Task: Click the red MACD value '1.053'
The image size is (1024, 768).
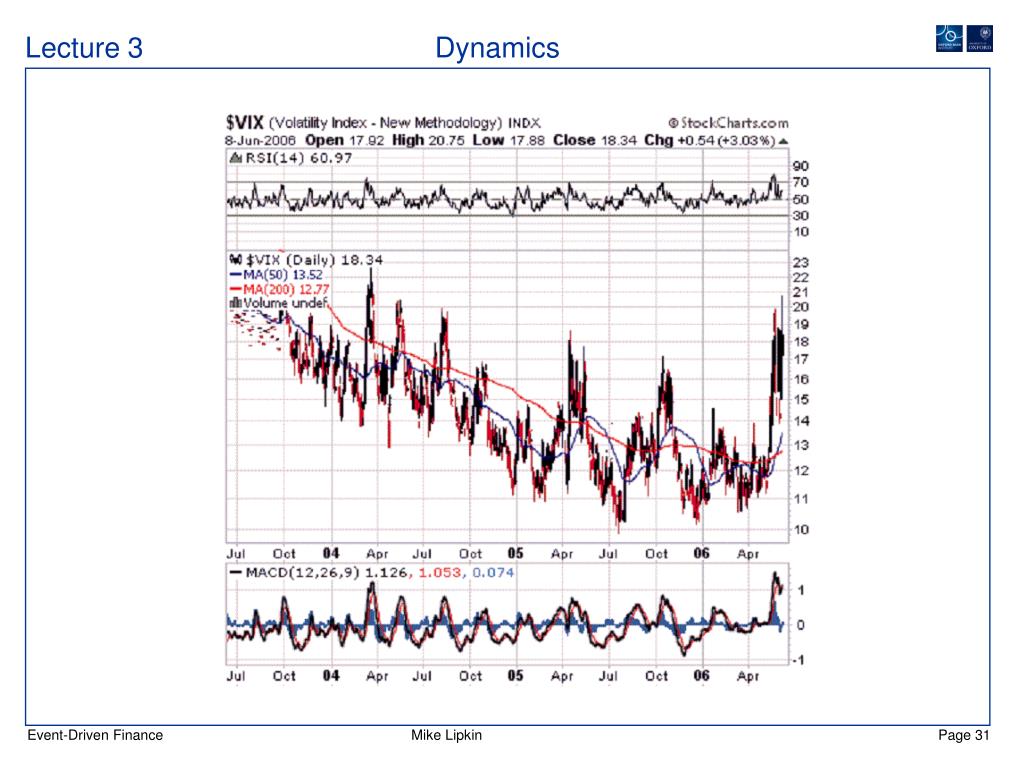Action: (x=440, y=573)
